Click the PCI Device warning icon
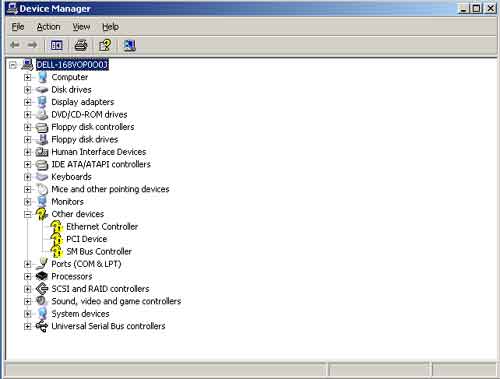Image resolution: width=500 pixels, height=379 pixels. click(56, 239)
